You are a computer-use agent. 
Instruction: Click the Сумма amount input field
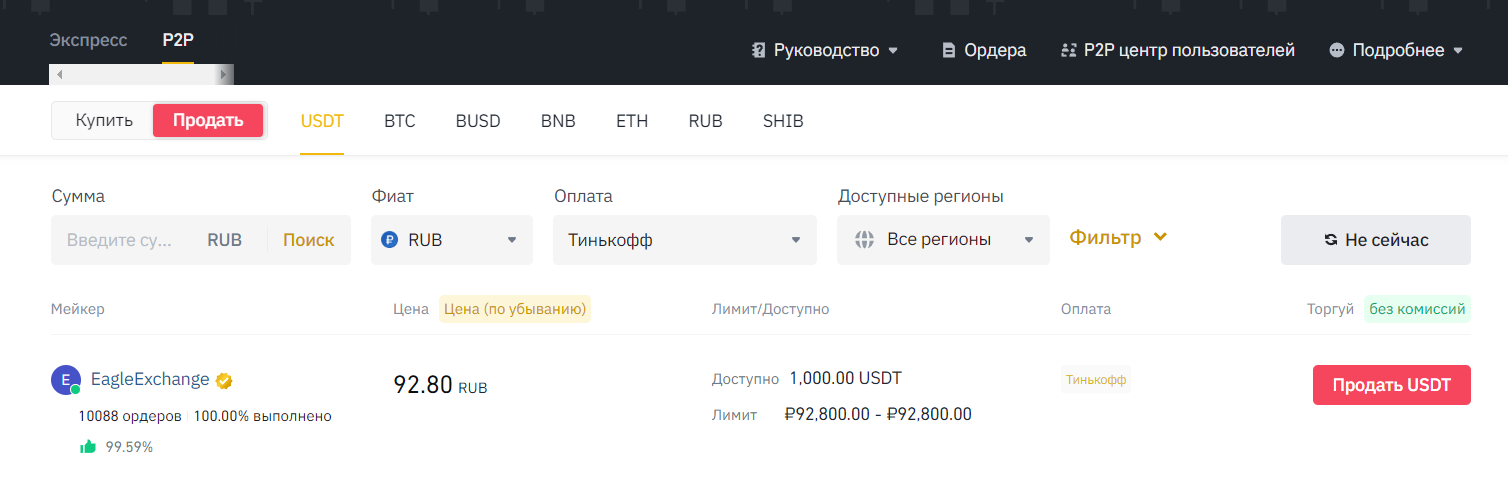coord(122,240)
